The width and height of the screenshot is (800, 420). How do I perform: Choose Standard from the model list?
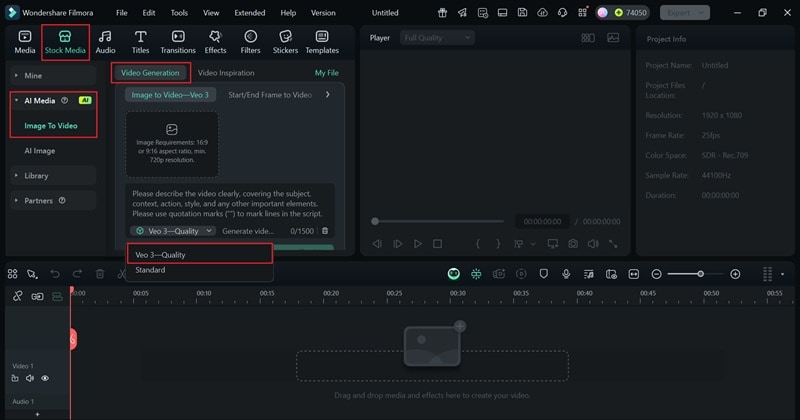coord(199,270)
